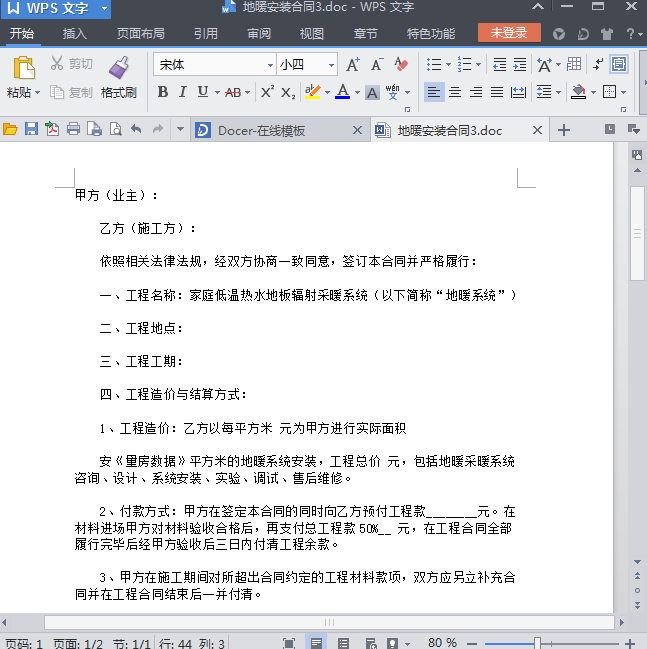
Task: Click the Print icon
Action: click(x=73, y=129)
